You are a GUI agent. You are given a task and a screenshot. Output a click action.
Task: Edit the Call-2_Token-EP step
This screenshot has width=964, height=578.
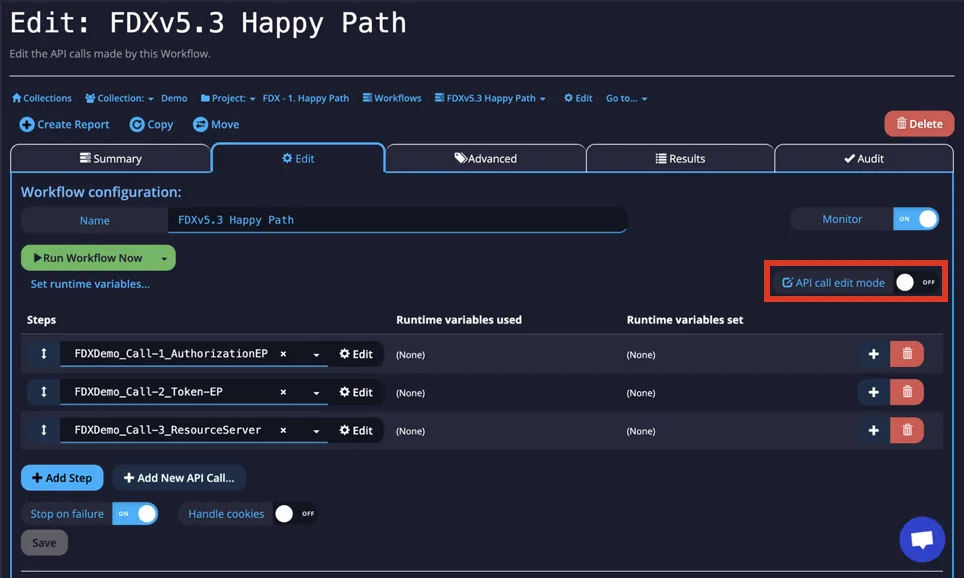(356, 392)
